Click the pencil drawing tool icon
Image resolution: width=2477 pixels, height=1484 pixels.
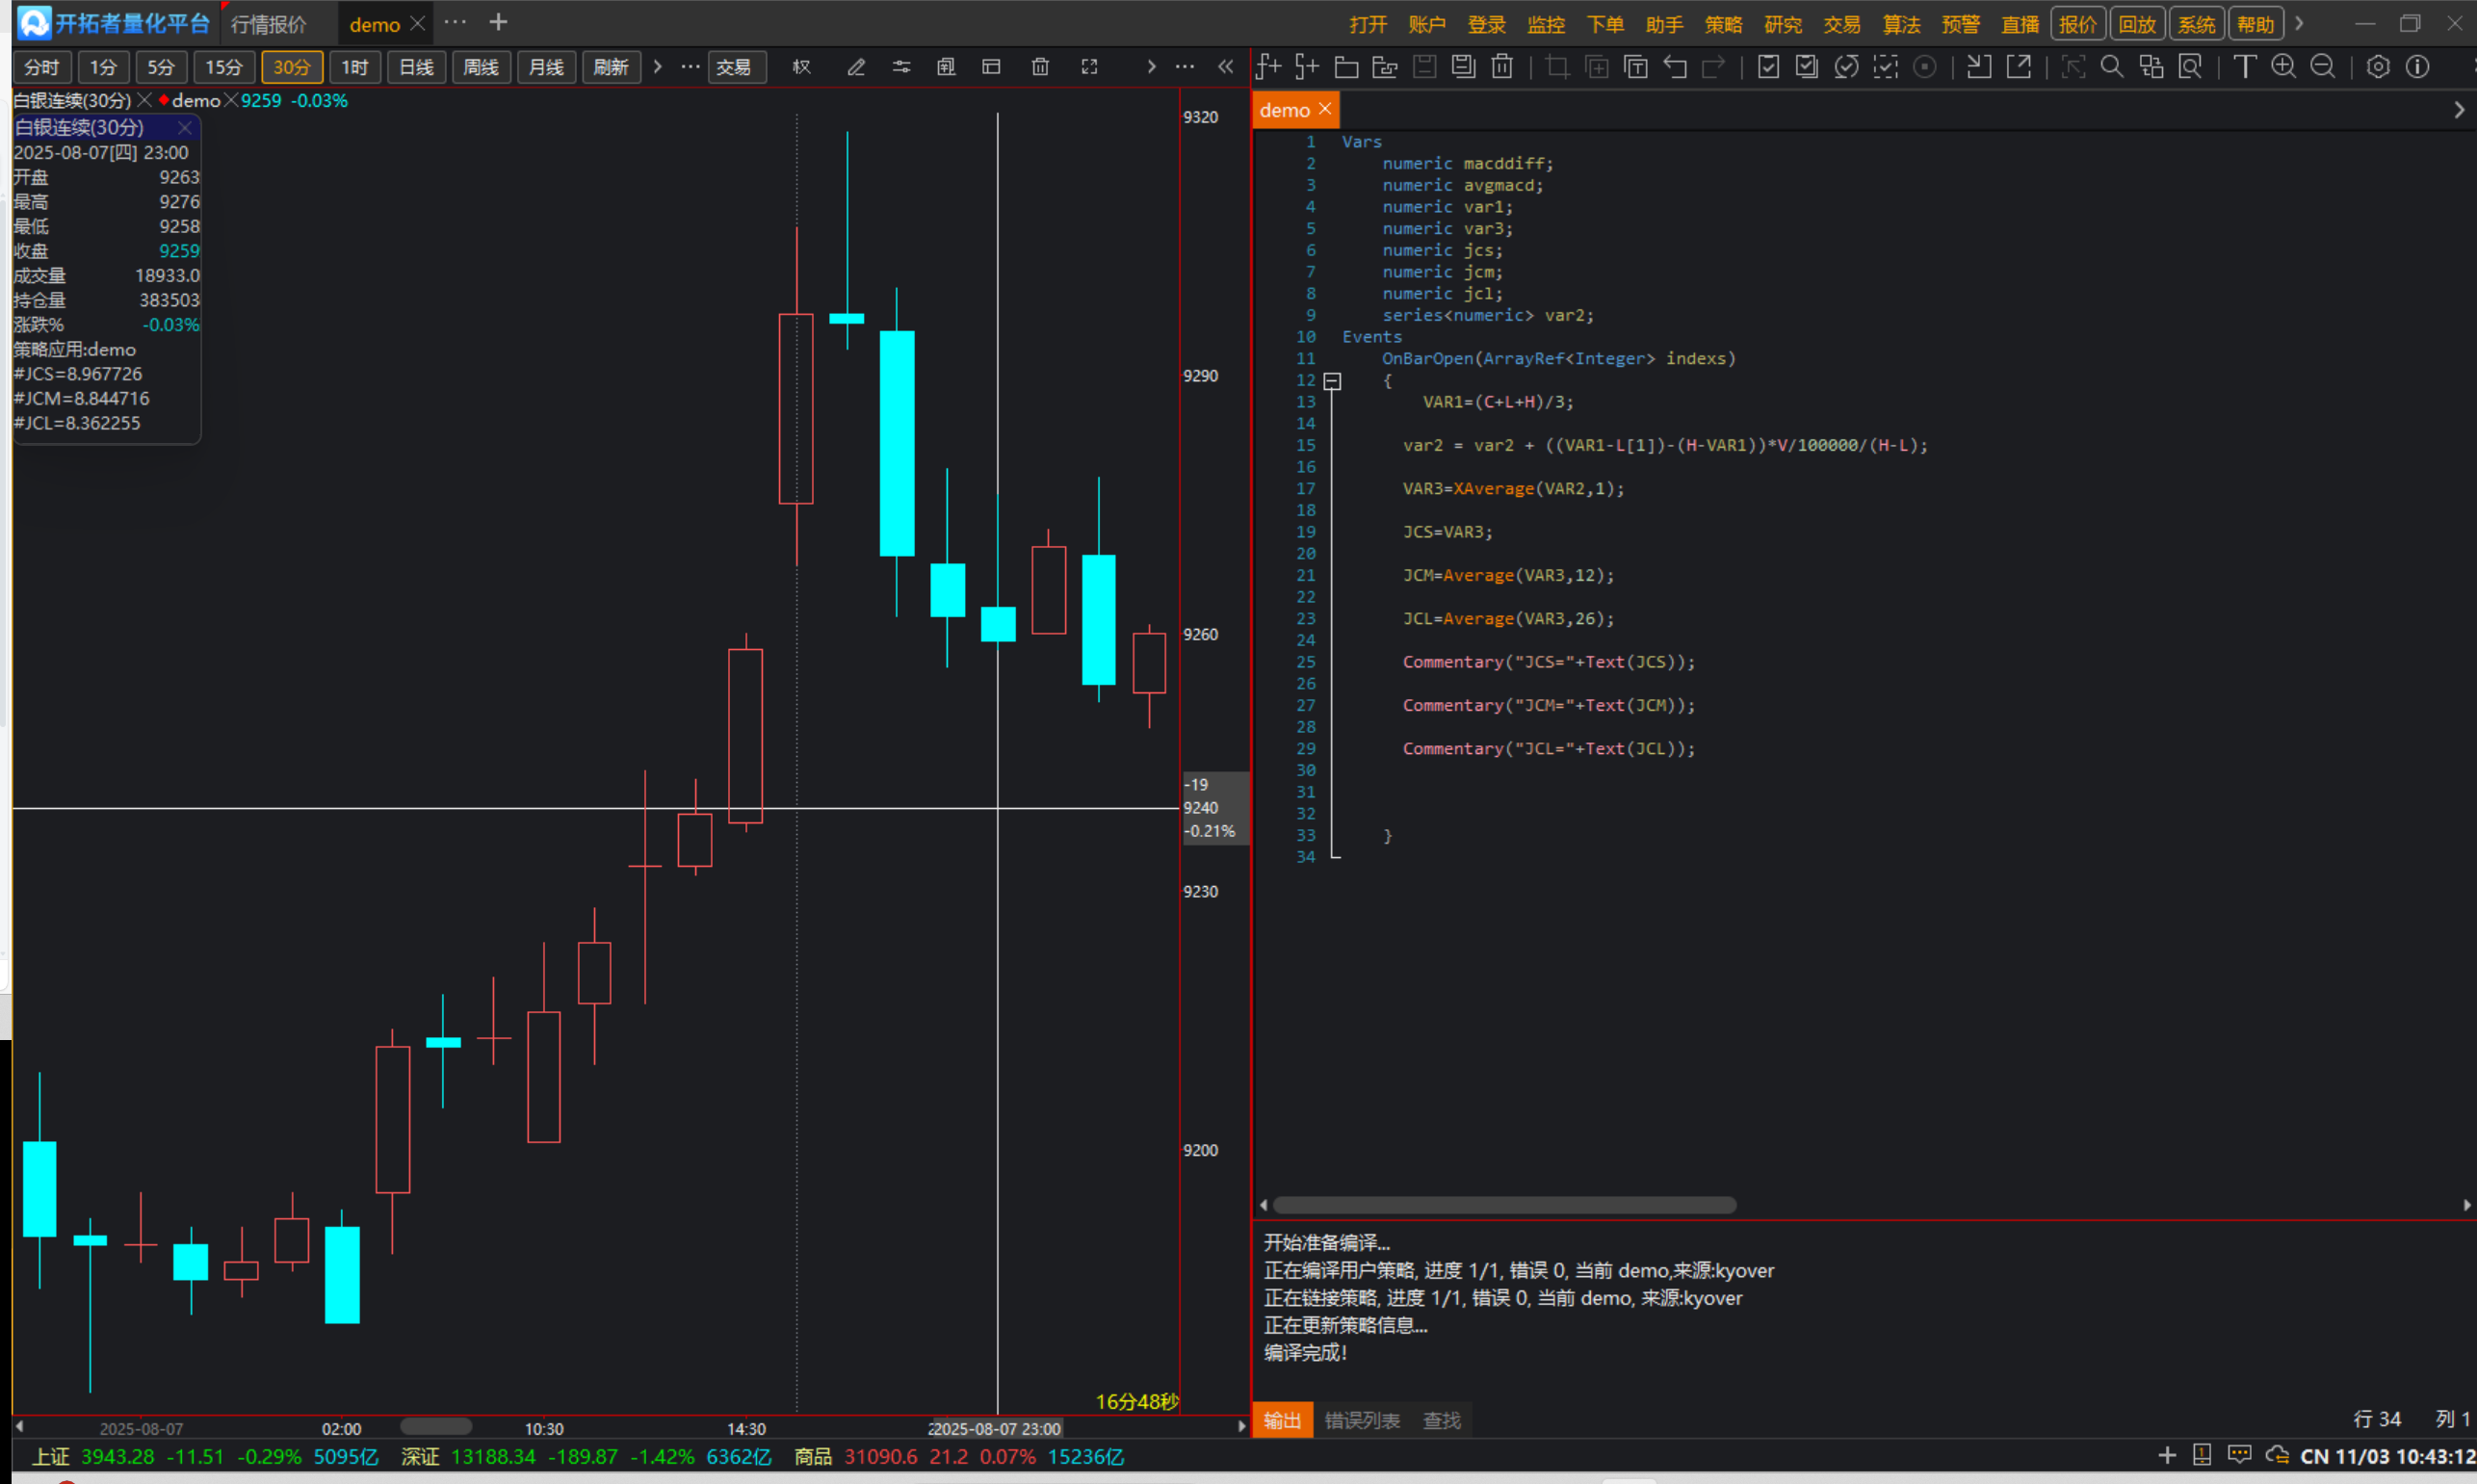(856, 67)
